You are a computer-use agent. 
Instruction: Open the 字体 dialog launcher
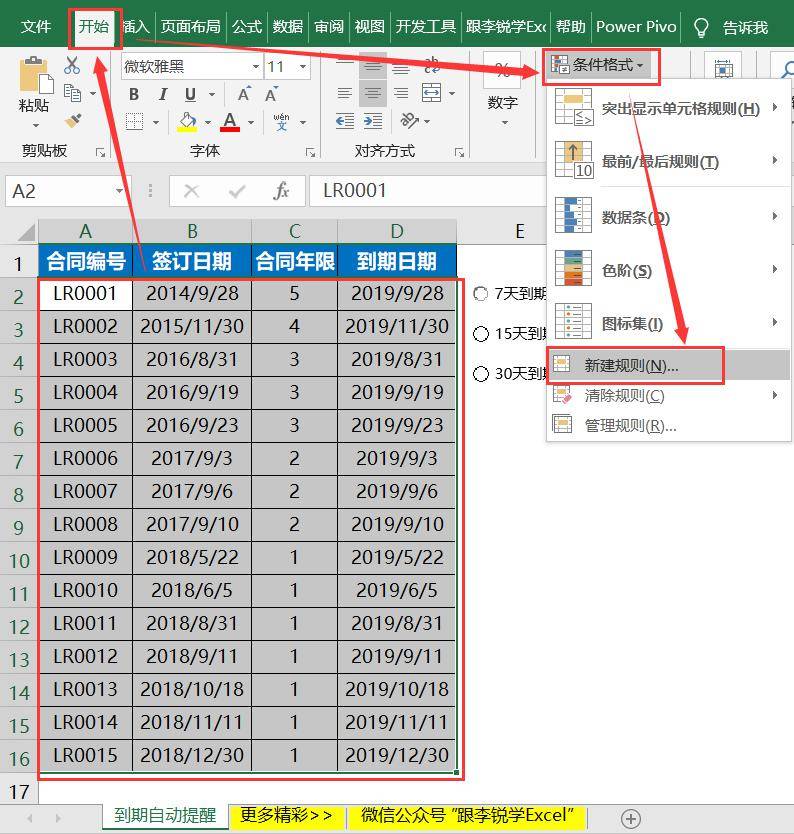point(311,153)
